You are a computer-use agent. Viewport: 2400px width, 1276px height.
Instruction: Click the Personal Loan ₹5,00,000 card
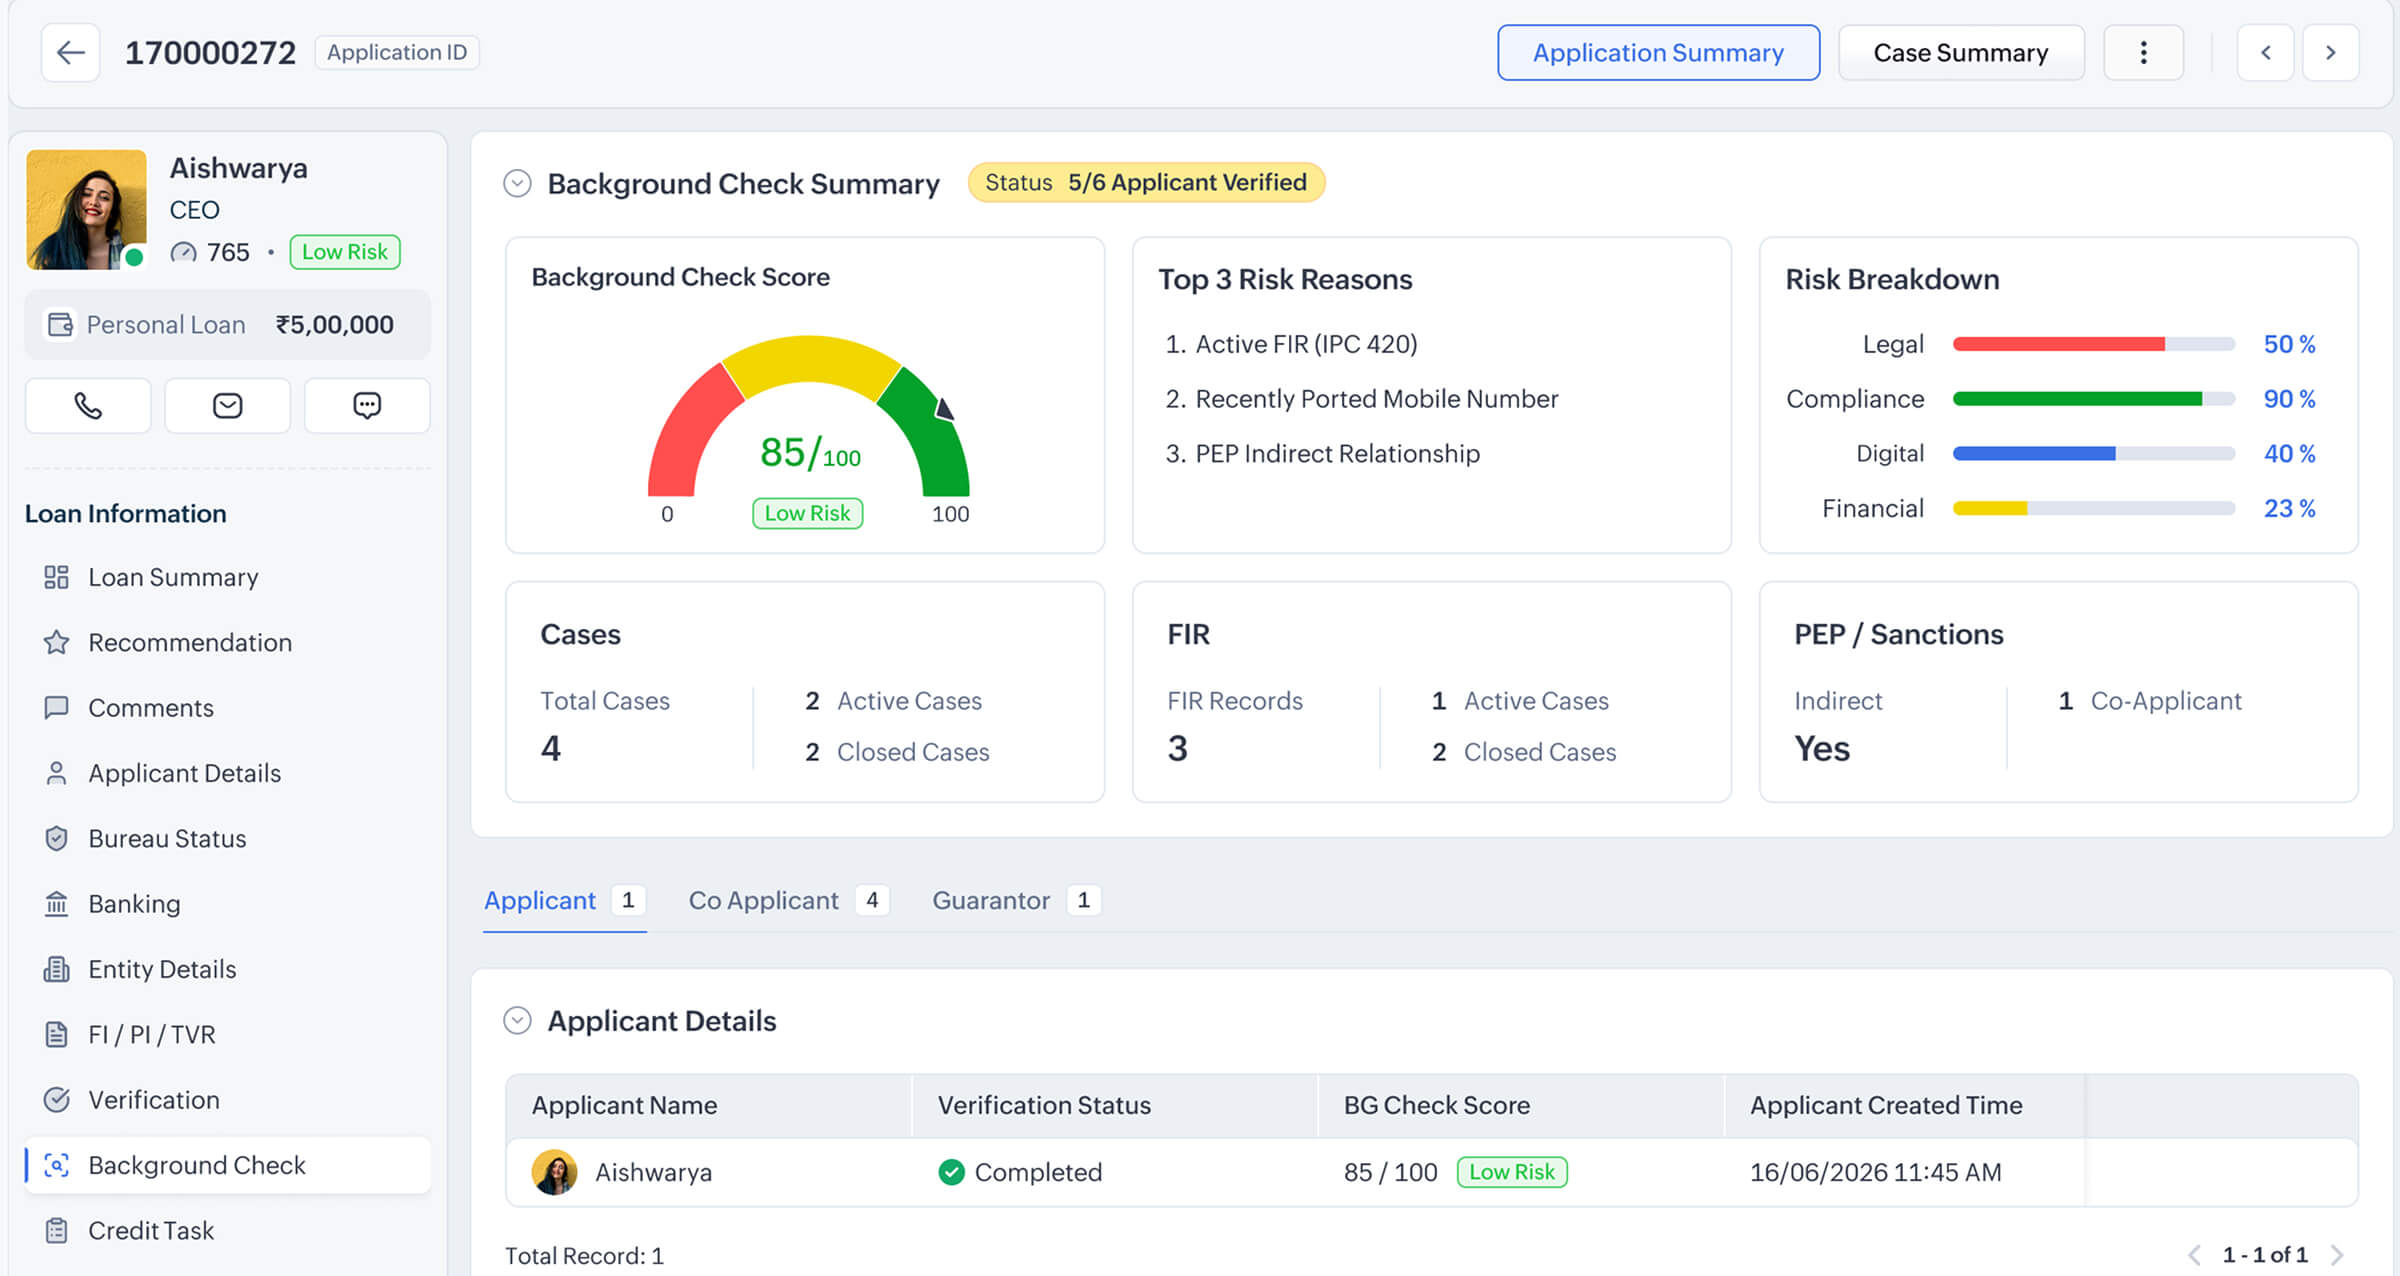pyautogui.click(x=227, y=324)
